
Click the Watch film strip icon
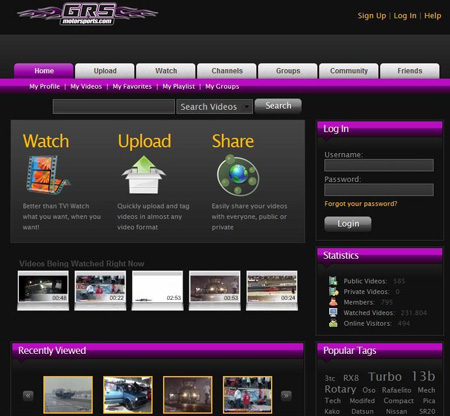click(x=48, y=175)
